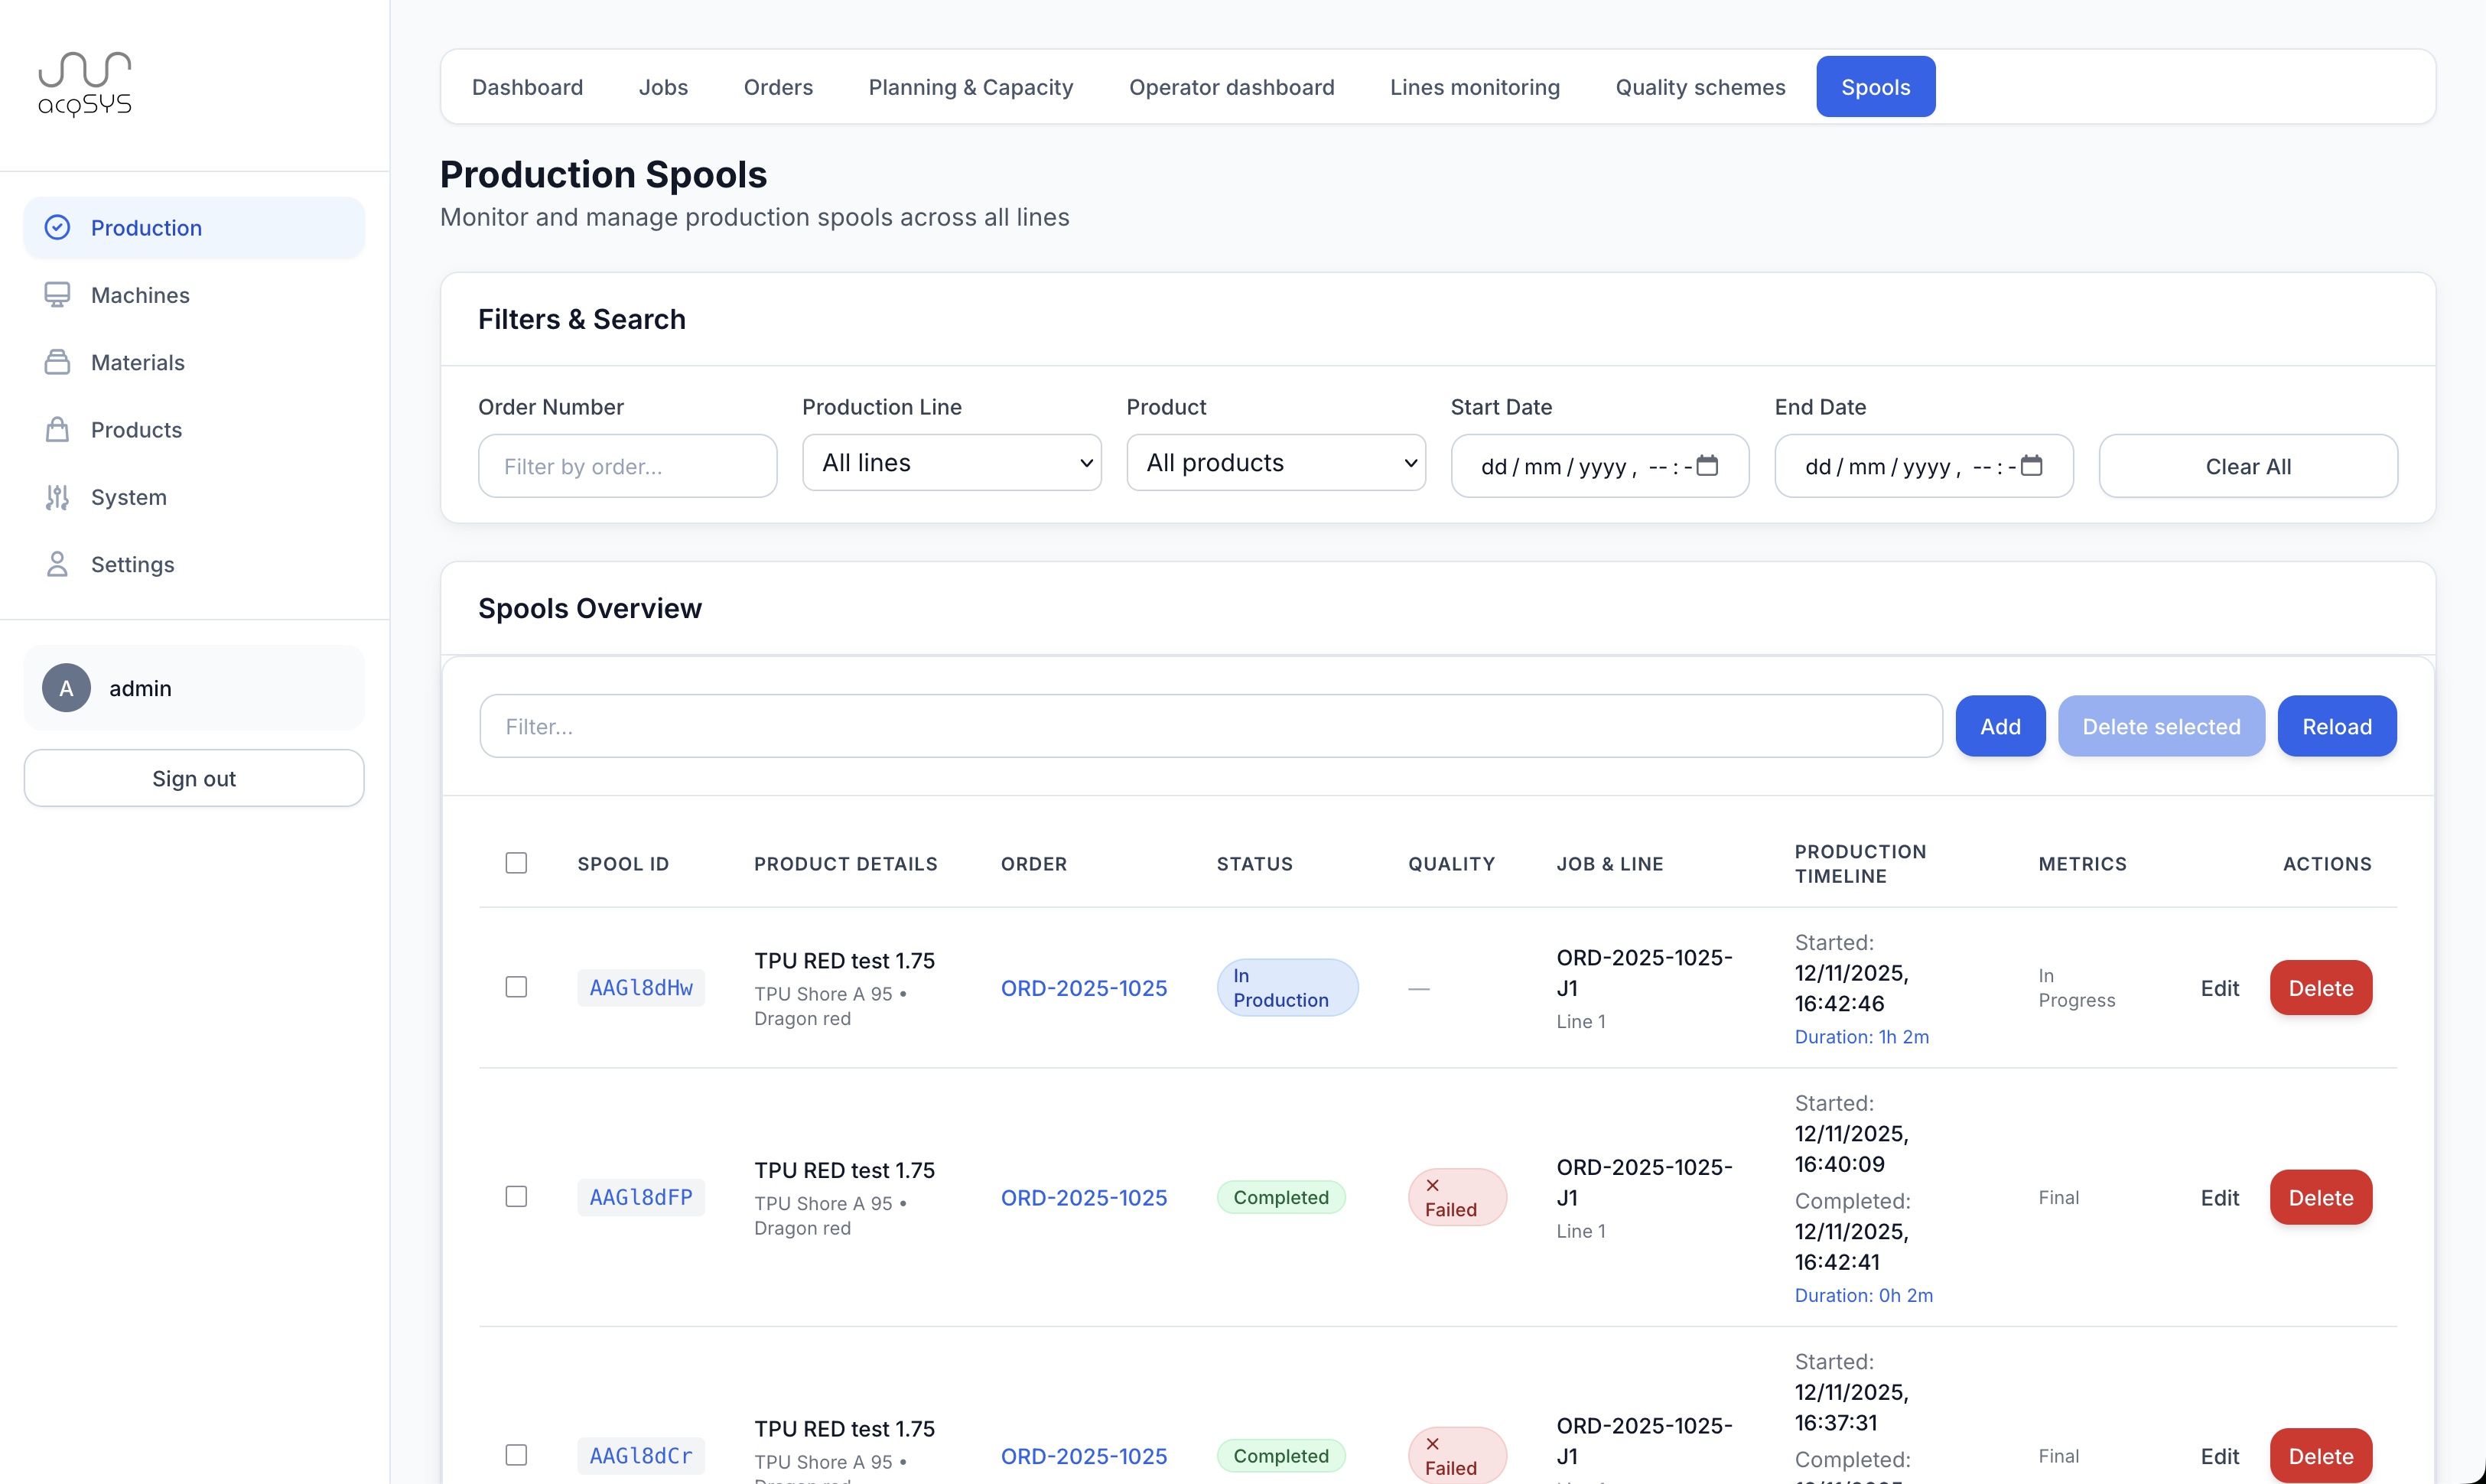Click the Products bag icon in sidebar
The height and width of the screenshot is (1484, 2486).
[57, 429]
